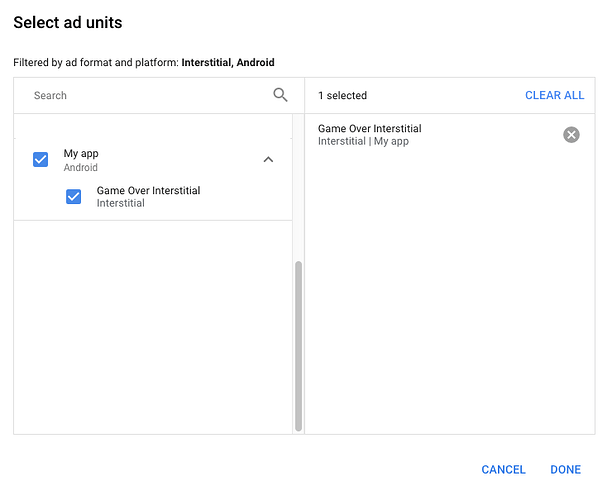The height and width of the screenshot is (500, 611).
Task: Click the Android platform subtitle under My app
Action: pos(81,168)
